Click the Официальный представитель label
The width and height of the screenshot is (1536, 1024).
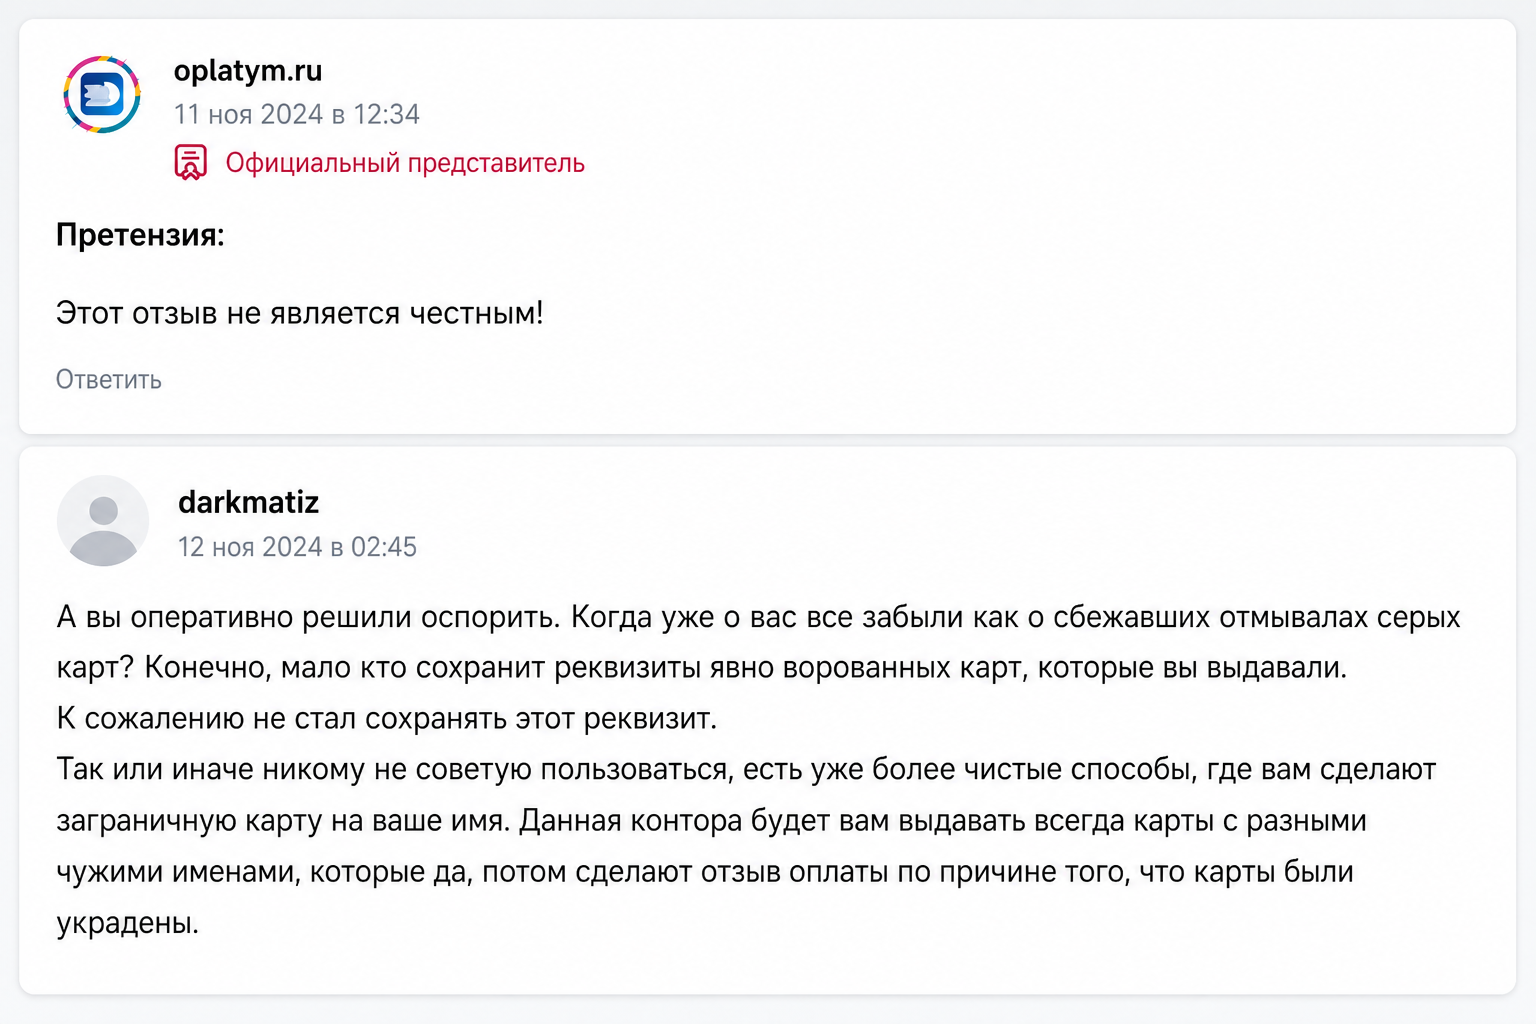pos(405,163)
